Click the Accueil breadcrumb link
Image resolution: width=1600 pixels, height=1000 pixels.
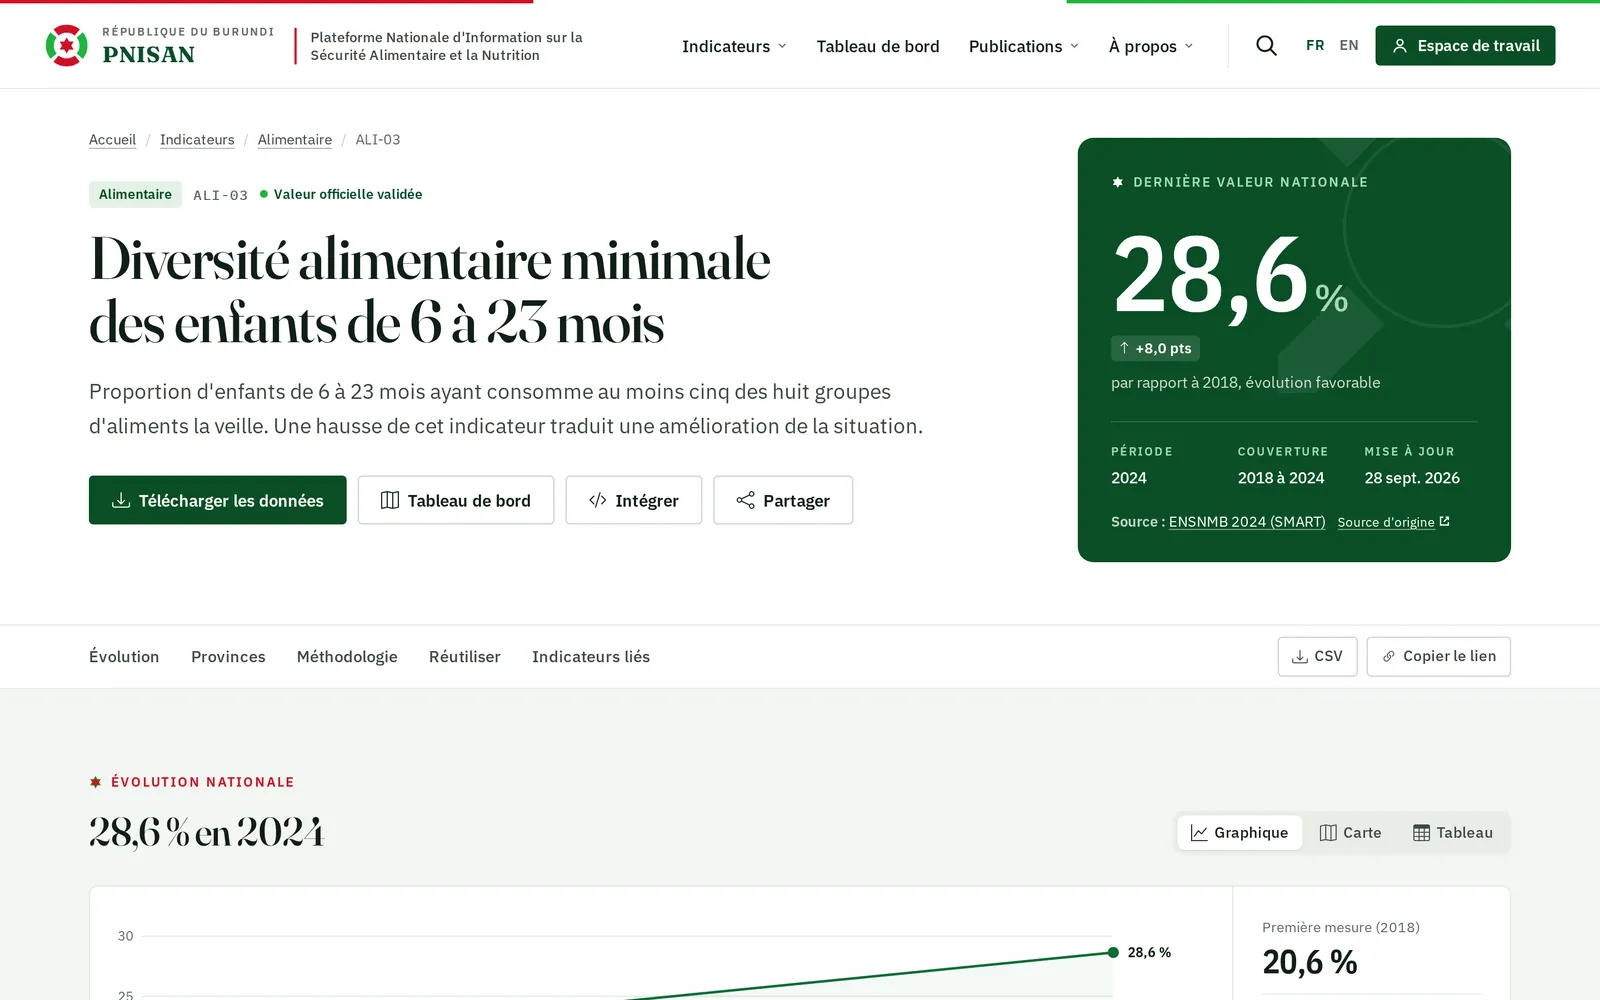click(112, 140)
